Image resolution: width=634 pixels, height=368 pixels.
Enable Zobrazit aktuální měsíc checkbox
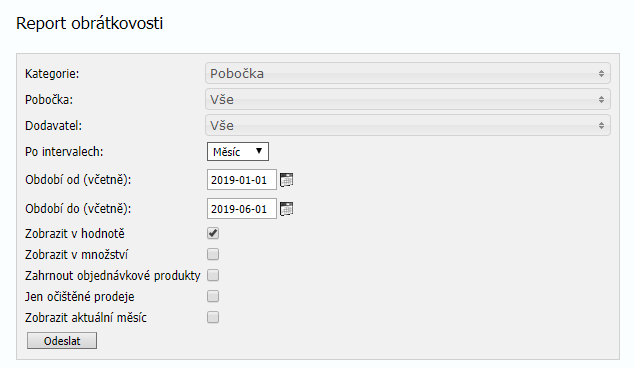click(213, 317)
